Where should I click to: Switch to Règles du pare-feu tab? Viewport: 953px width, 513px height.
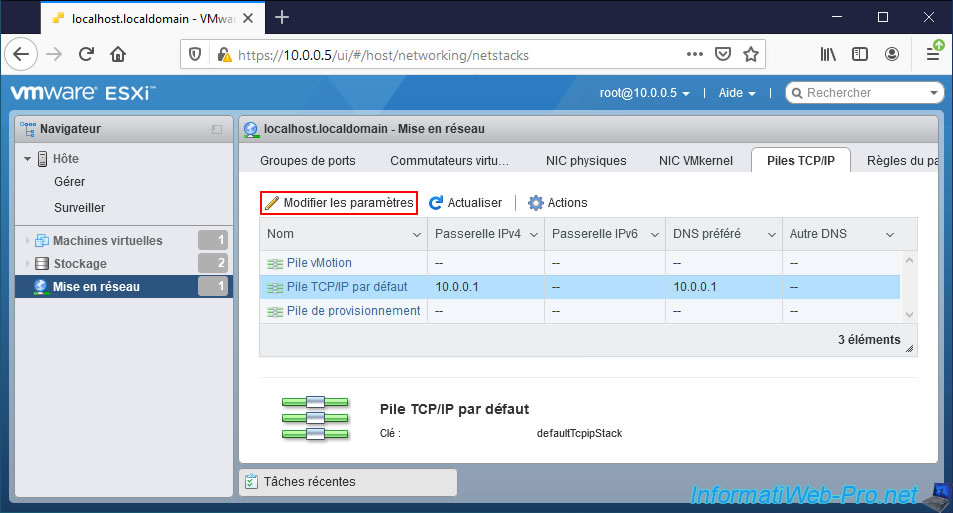click(902, 161)
